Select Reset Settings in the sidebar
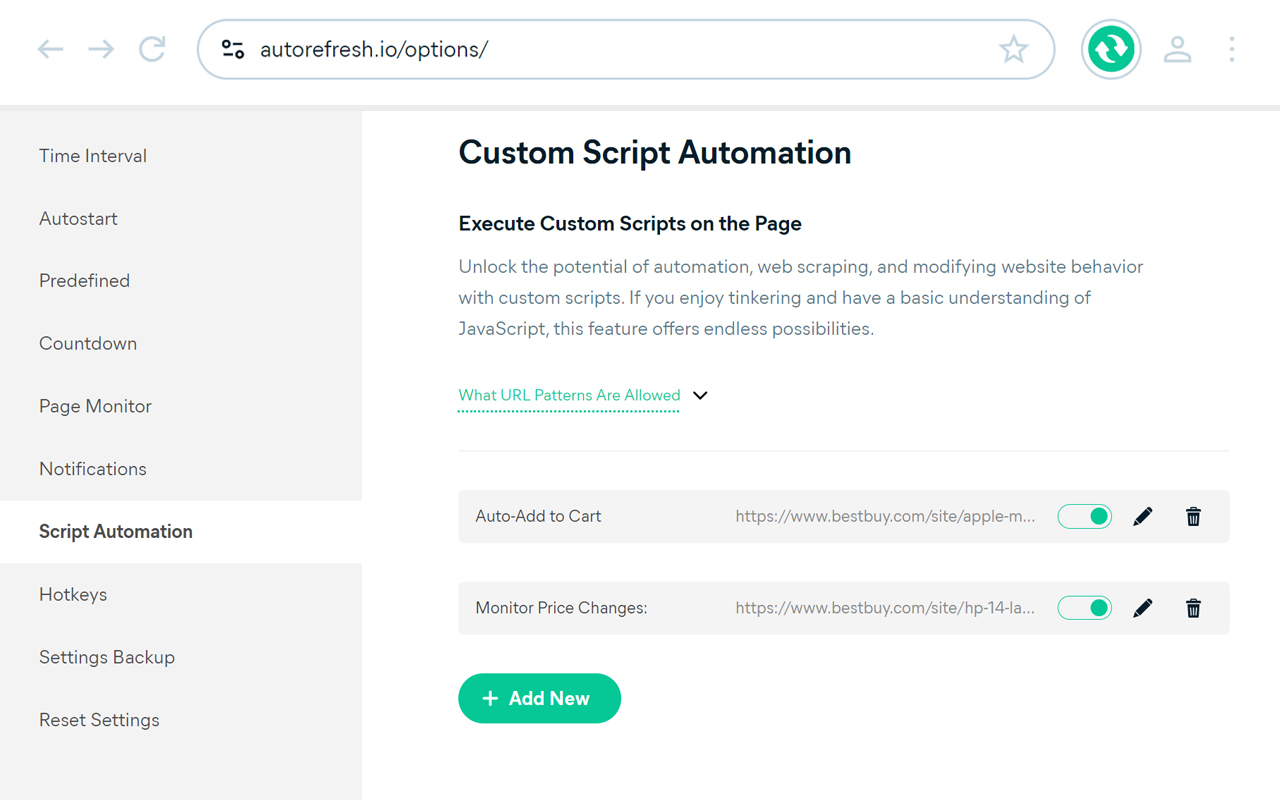 click(99, 720)
